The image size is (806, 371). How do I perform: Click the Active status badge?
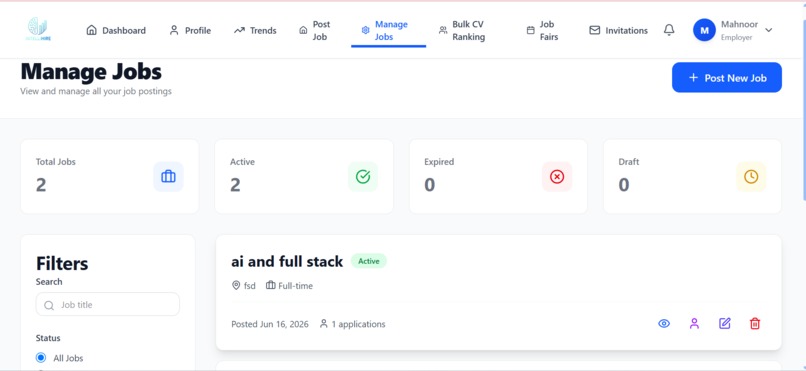pyautogui.click(x=369, y=261)
